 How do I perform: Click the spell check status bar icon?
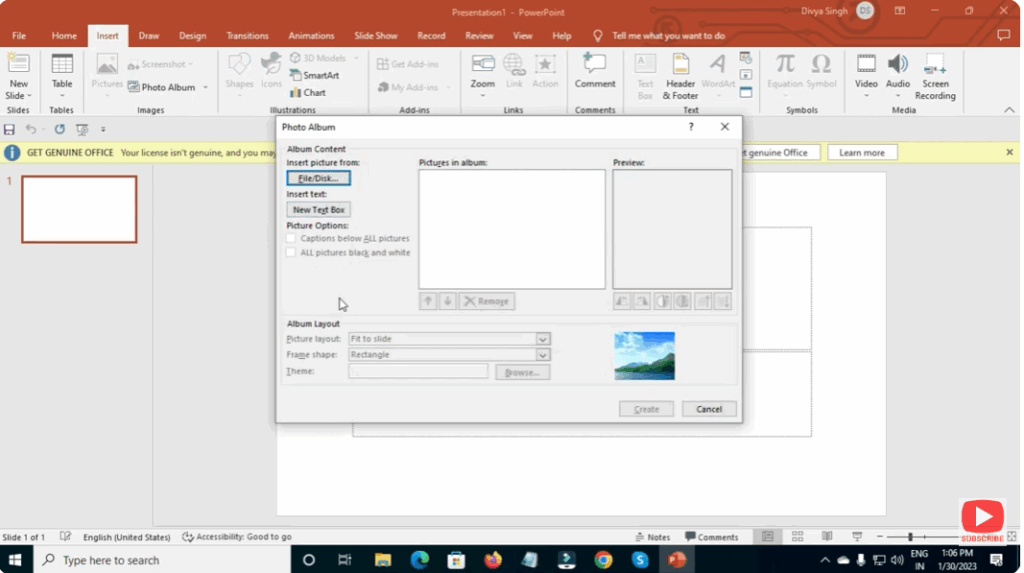[x=65, y=536]
